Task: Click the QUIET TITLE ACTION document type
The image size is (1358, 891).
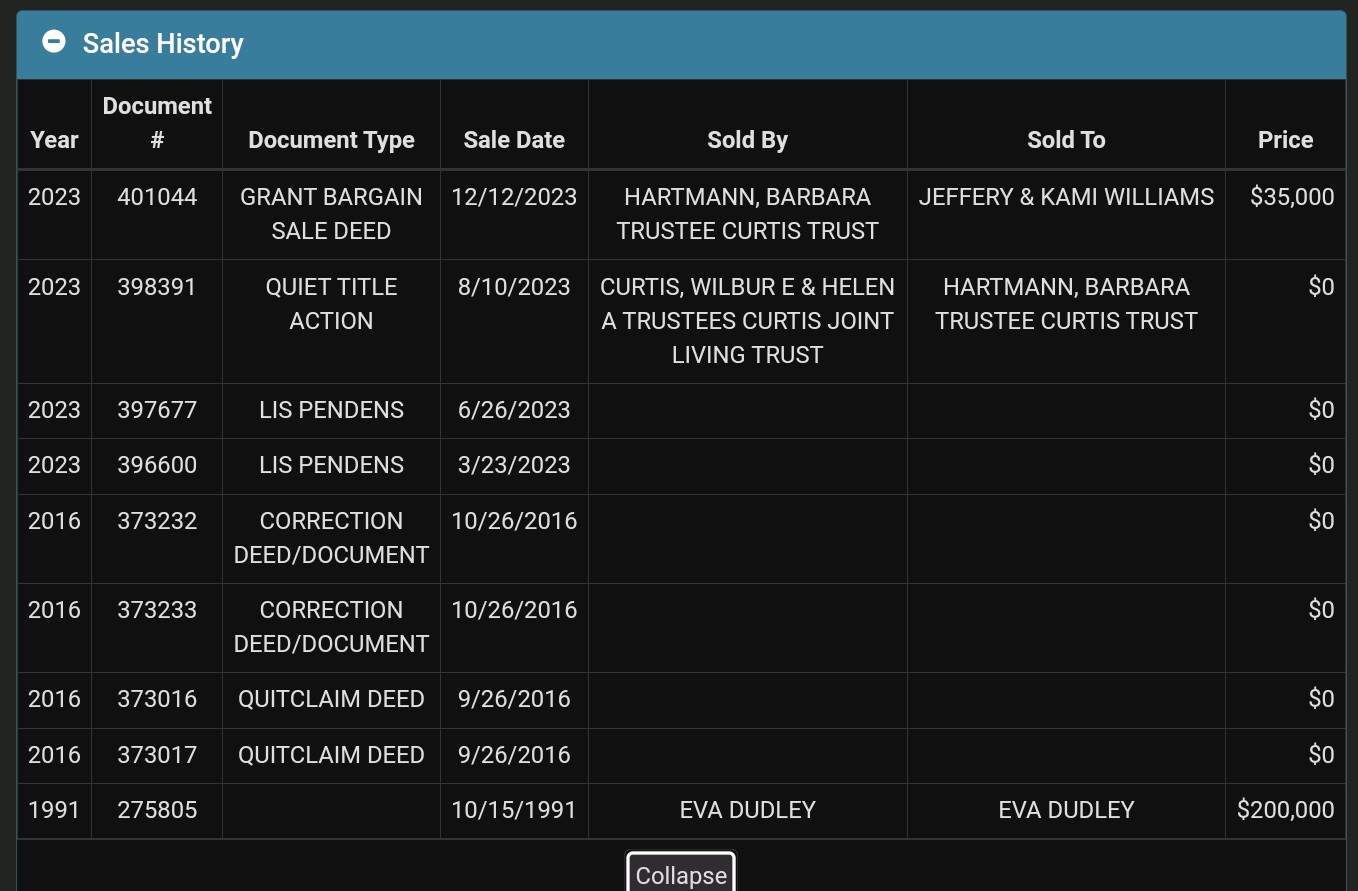Action: click(331, 304)
